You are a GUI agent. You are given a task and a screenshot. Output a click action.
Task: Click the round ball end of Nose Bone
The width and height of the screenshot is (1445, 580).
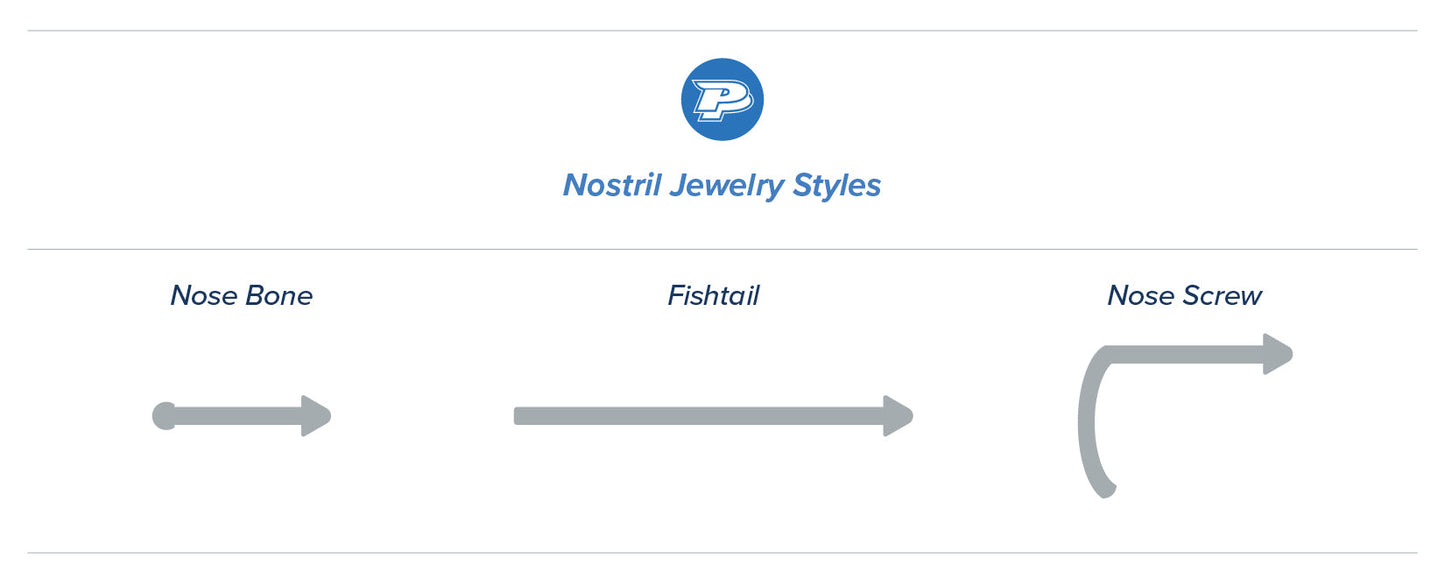(x=164, y=416)
